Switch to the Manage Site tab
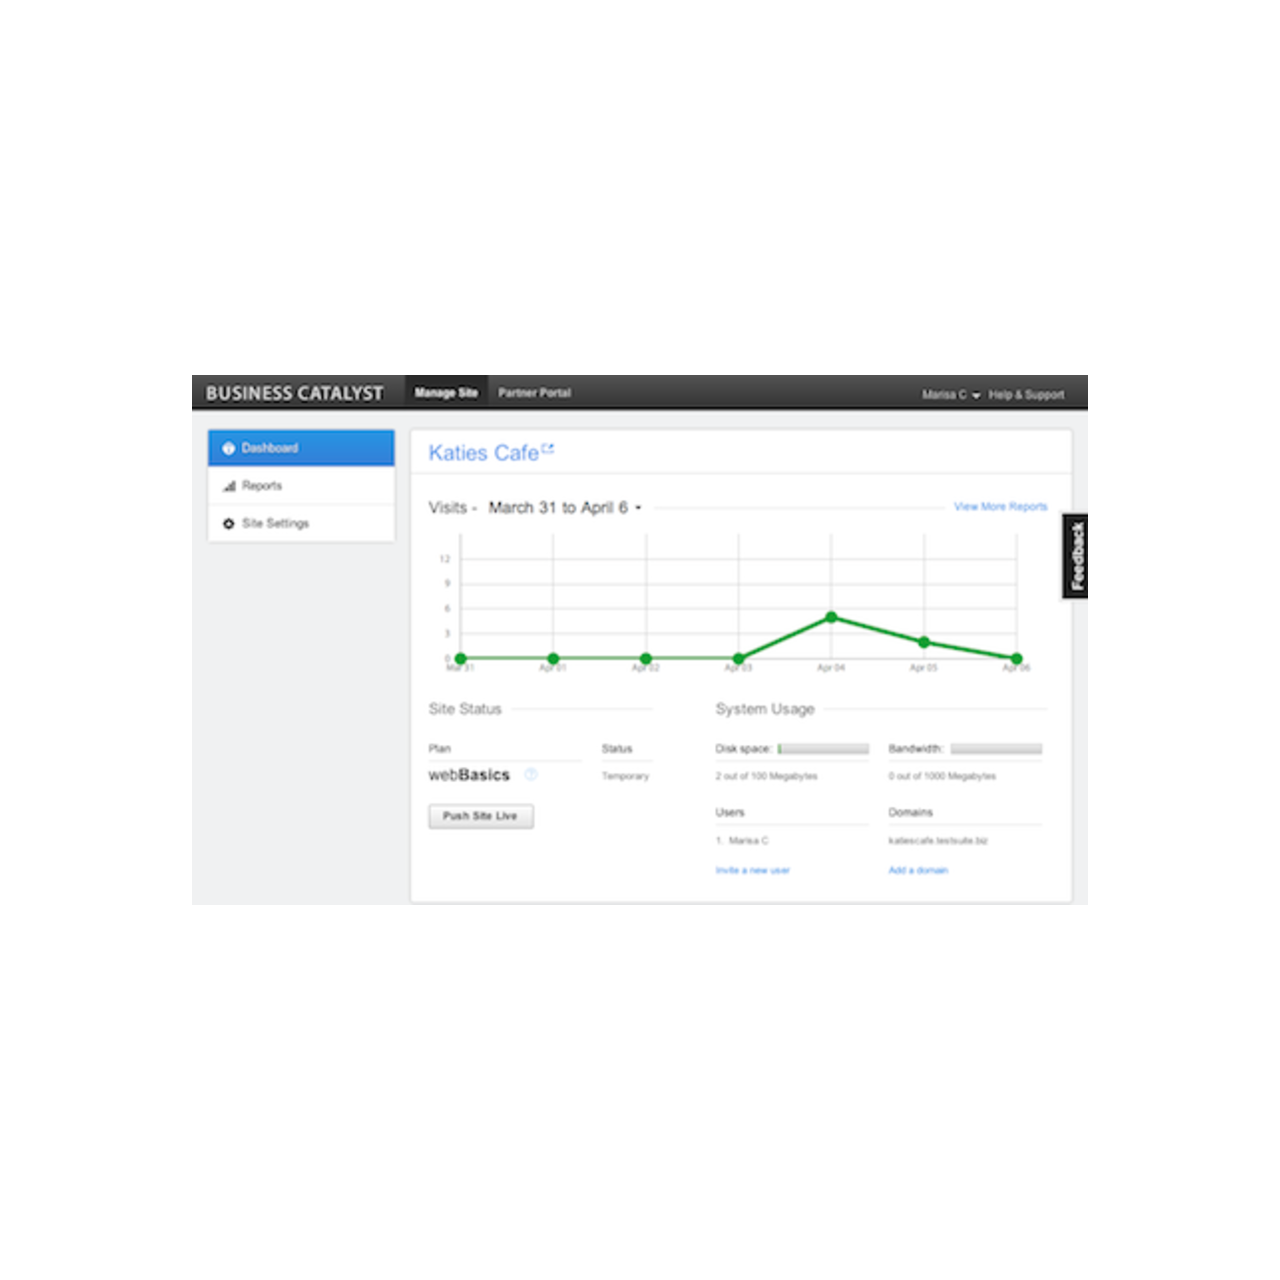 (x=446, y=393)
